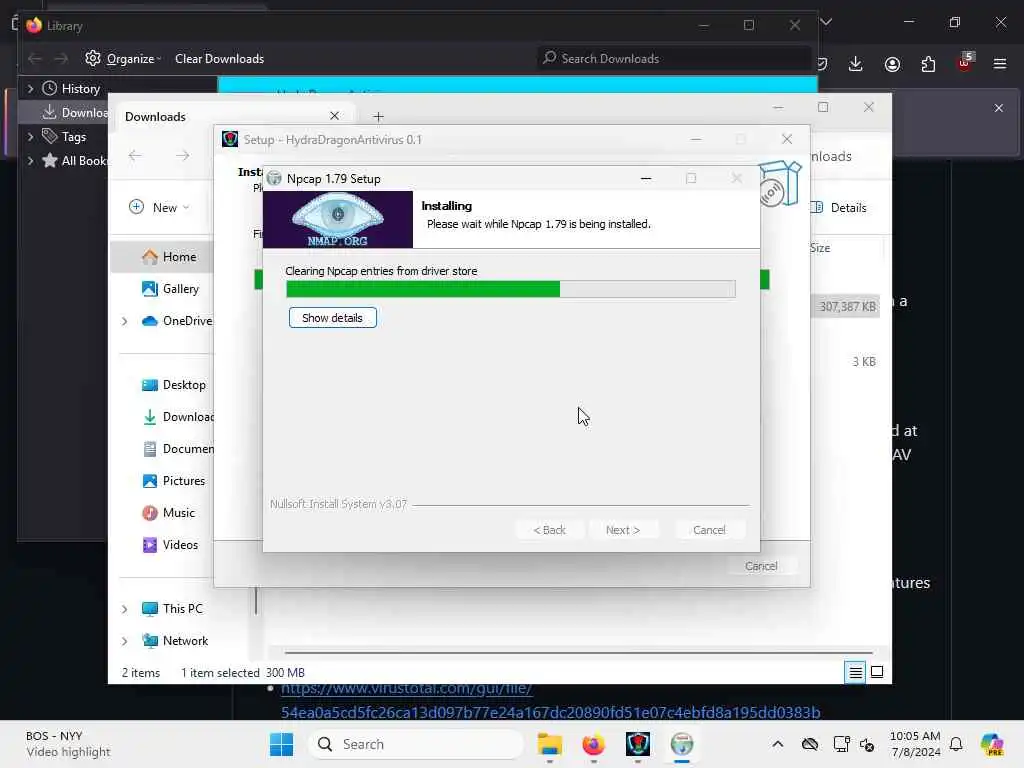Open OneDrive in File Explorer sidebar
Screen dimensions: 1024x768
(177, 321)
